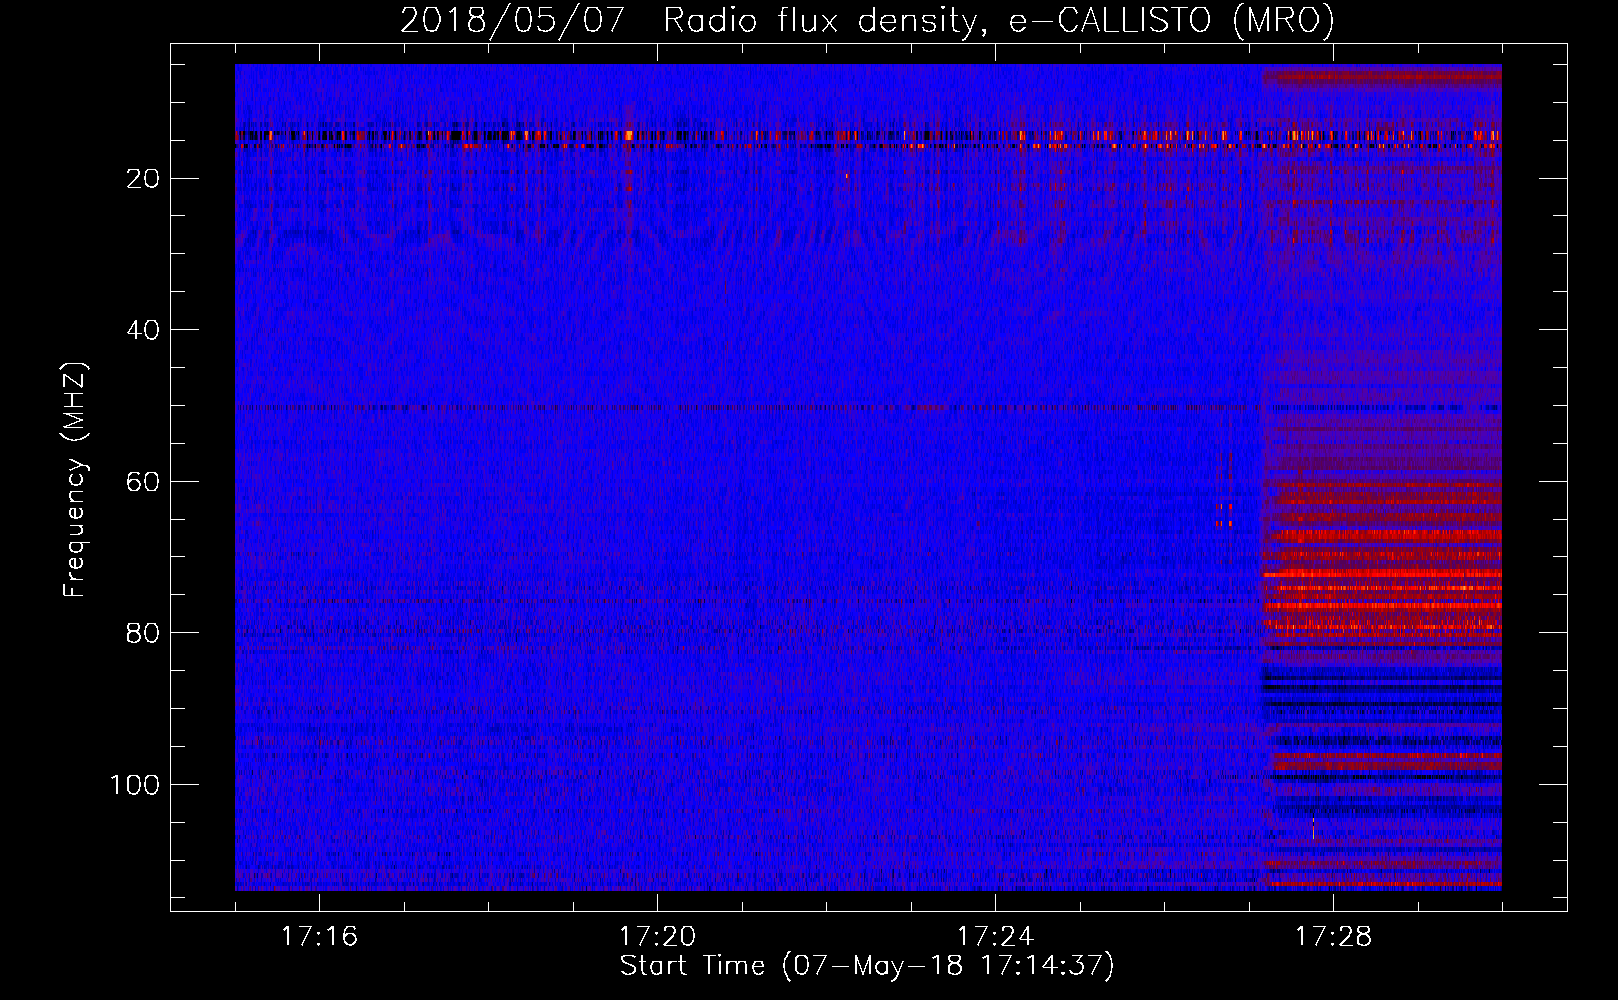Click the 20 MHz frequency tick label

point(144,179)
